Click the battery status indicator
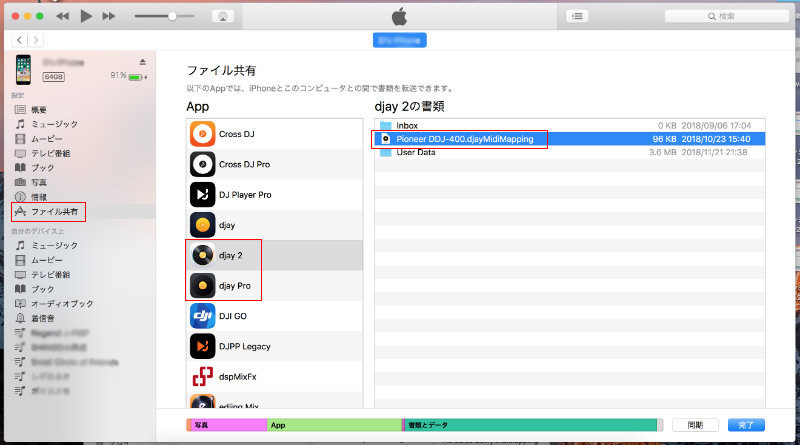Viewport: 800px width, 445px height. tap(136, 77)
